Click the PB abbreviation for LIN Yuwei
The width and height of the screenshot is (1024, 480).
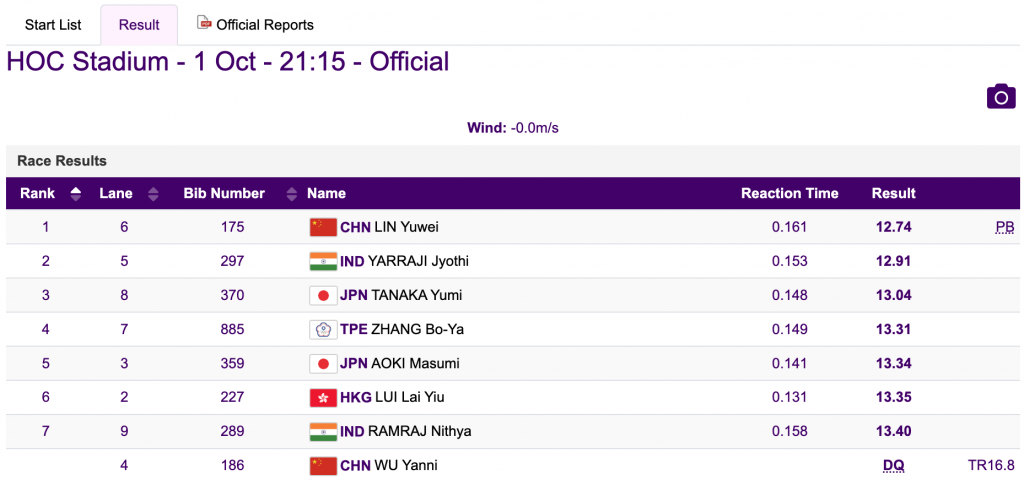tap(1004, 227)
